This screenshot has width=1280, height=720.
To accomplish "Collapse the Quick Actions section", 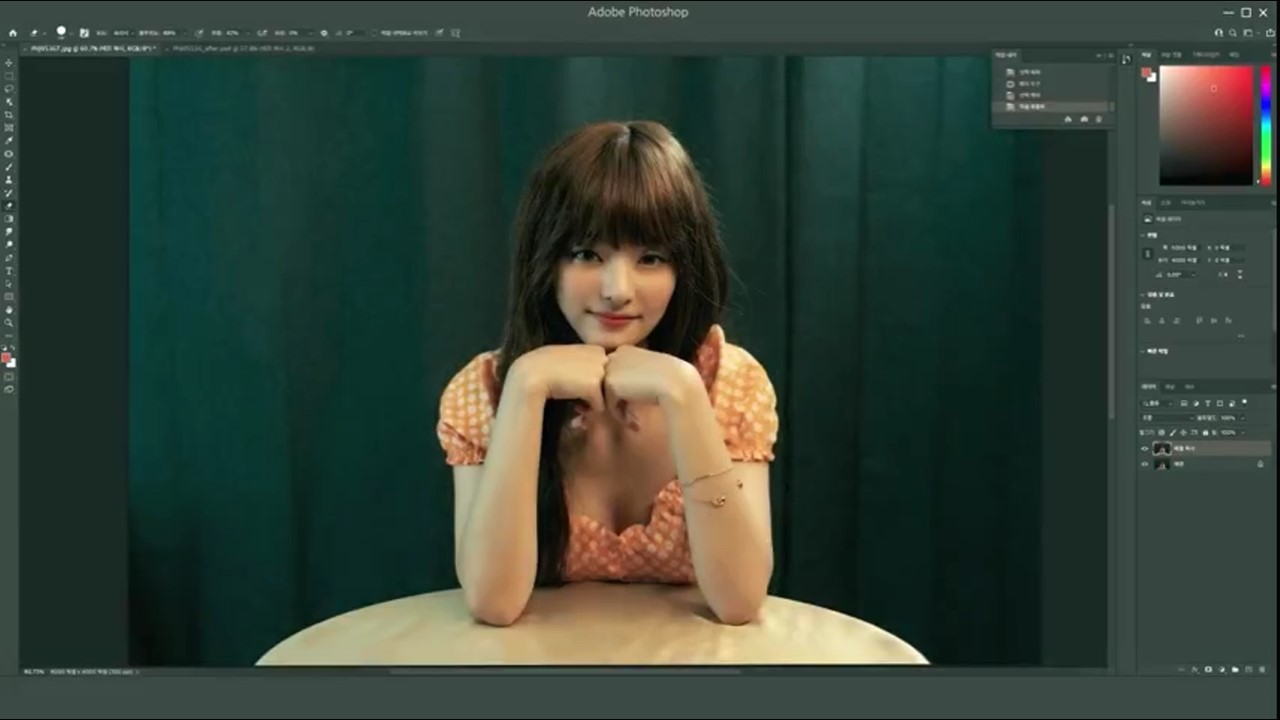I will (1142, 351).
